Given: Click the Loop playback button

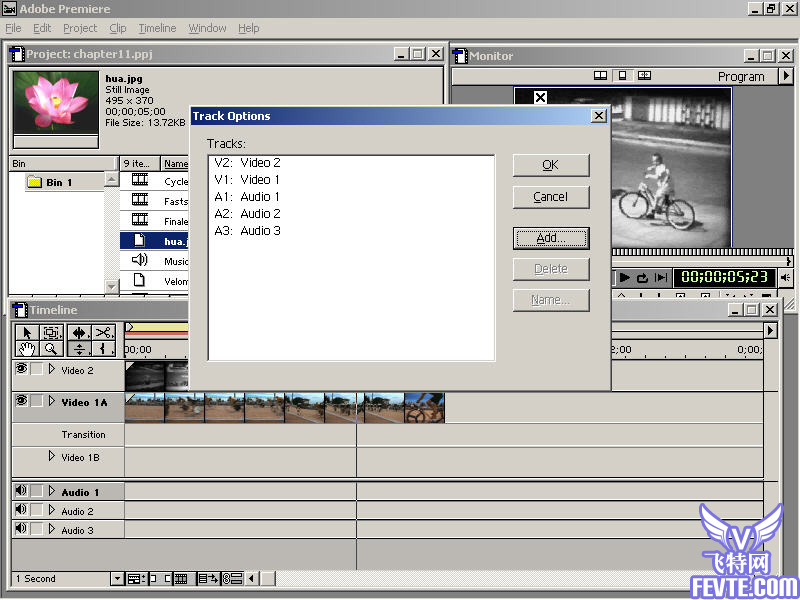Looking at the screenshot, I should [x=642, y=278].
